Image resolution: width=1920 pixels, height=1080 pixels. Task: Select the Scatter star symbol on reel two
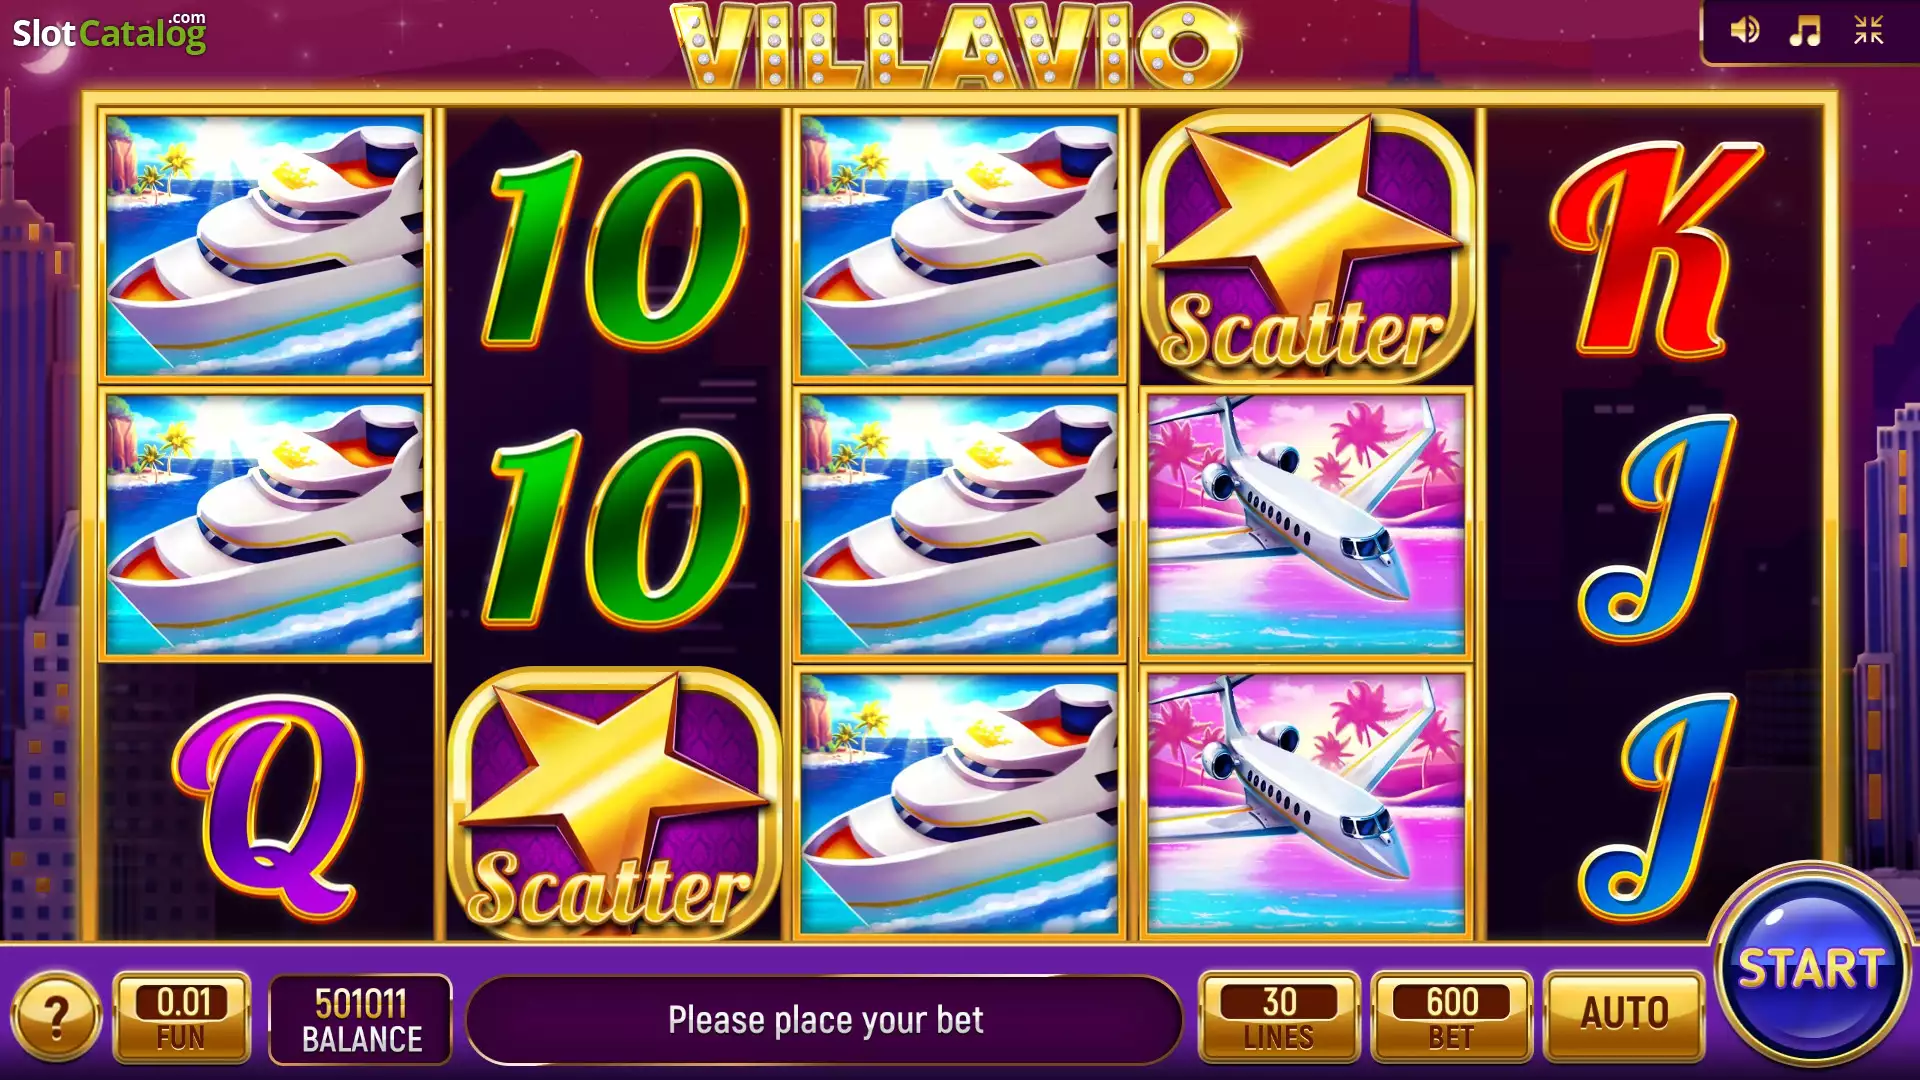click(x=613, y=804)
